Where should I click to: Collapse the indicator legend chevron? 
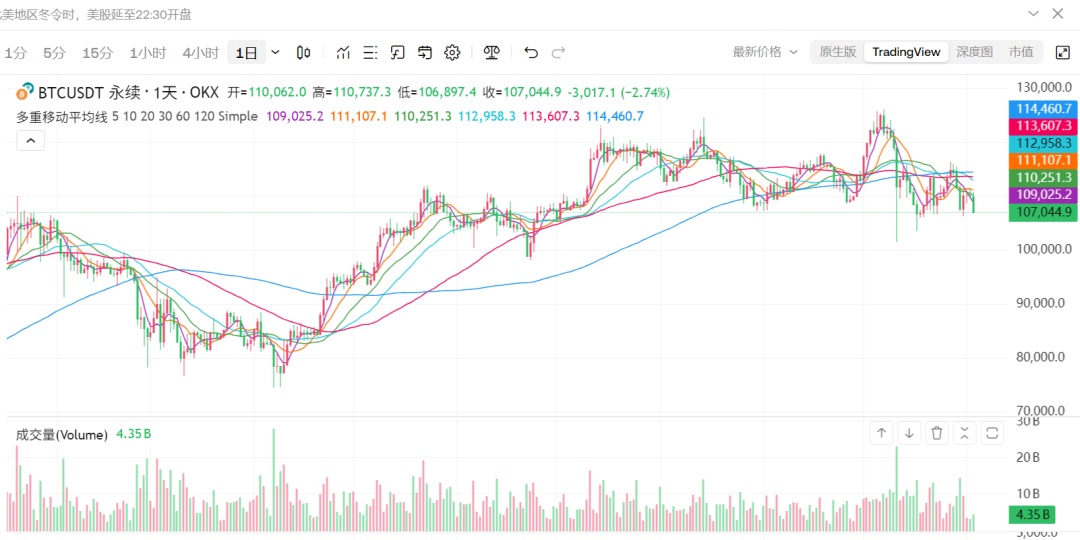[x=30, y=141]
